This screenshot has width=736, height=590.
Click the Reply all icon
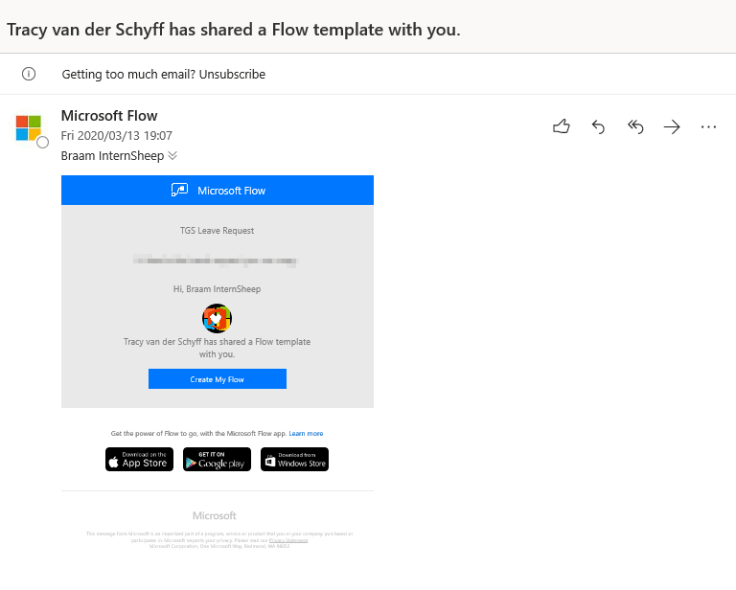click(635, 126)
